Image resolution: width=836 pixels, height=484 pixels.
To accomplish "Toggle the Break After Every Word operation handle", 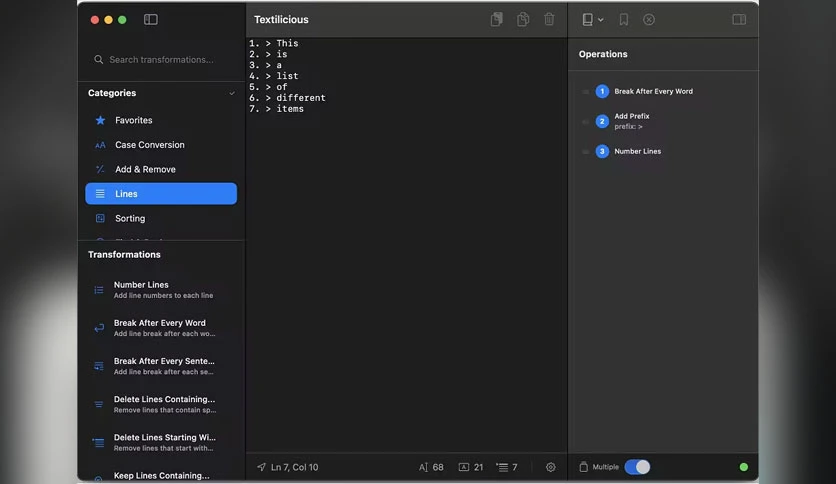I will click(x=585, y=92).
